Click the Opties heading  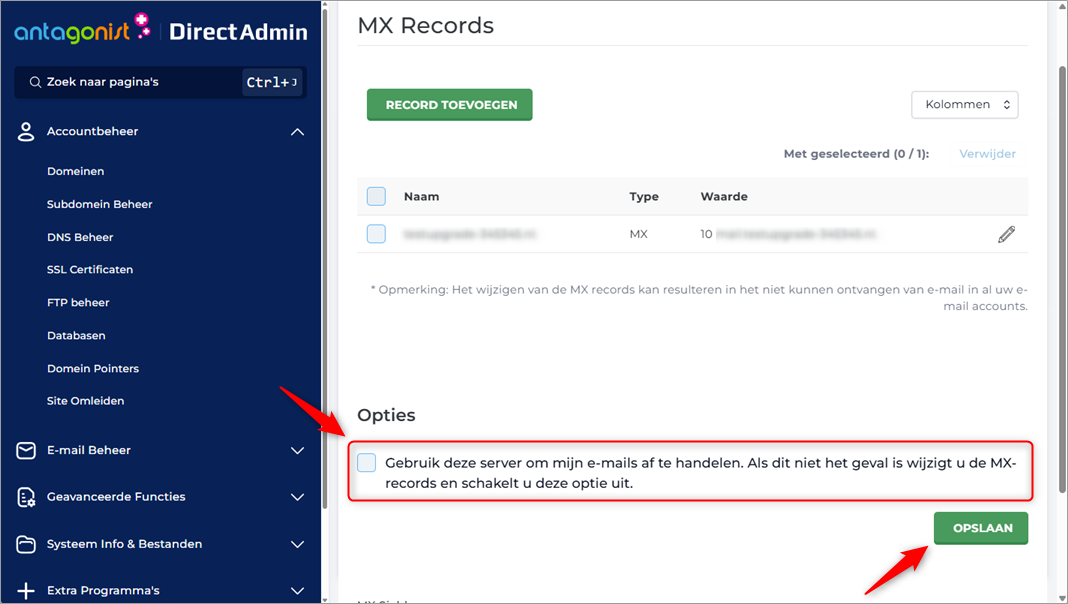pyautogui.click(x=386, y=415)
